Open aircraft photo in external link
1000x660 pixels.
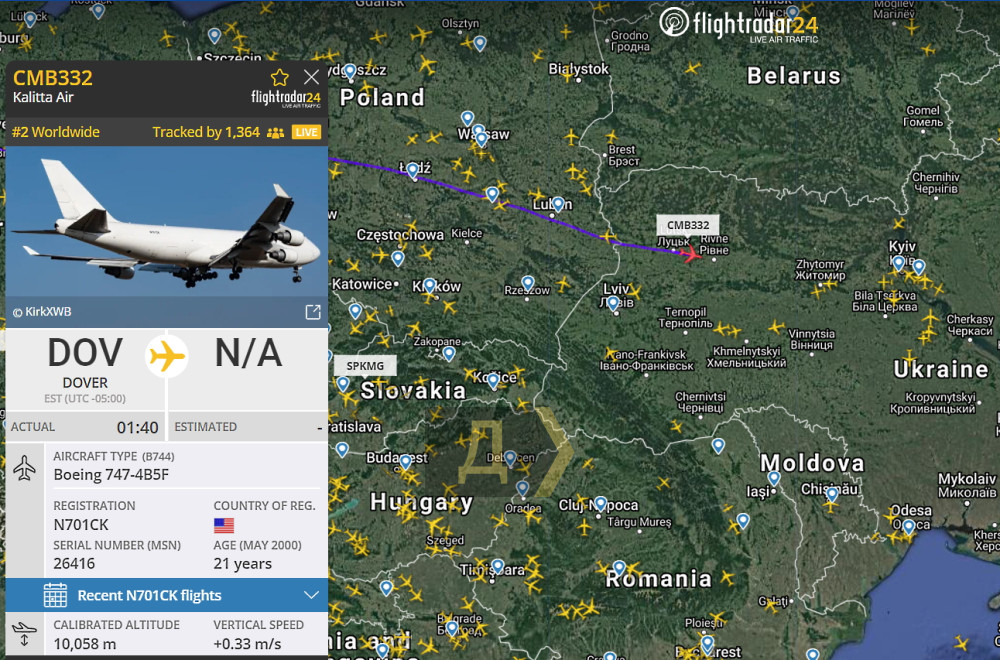312,312
